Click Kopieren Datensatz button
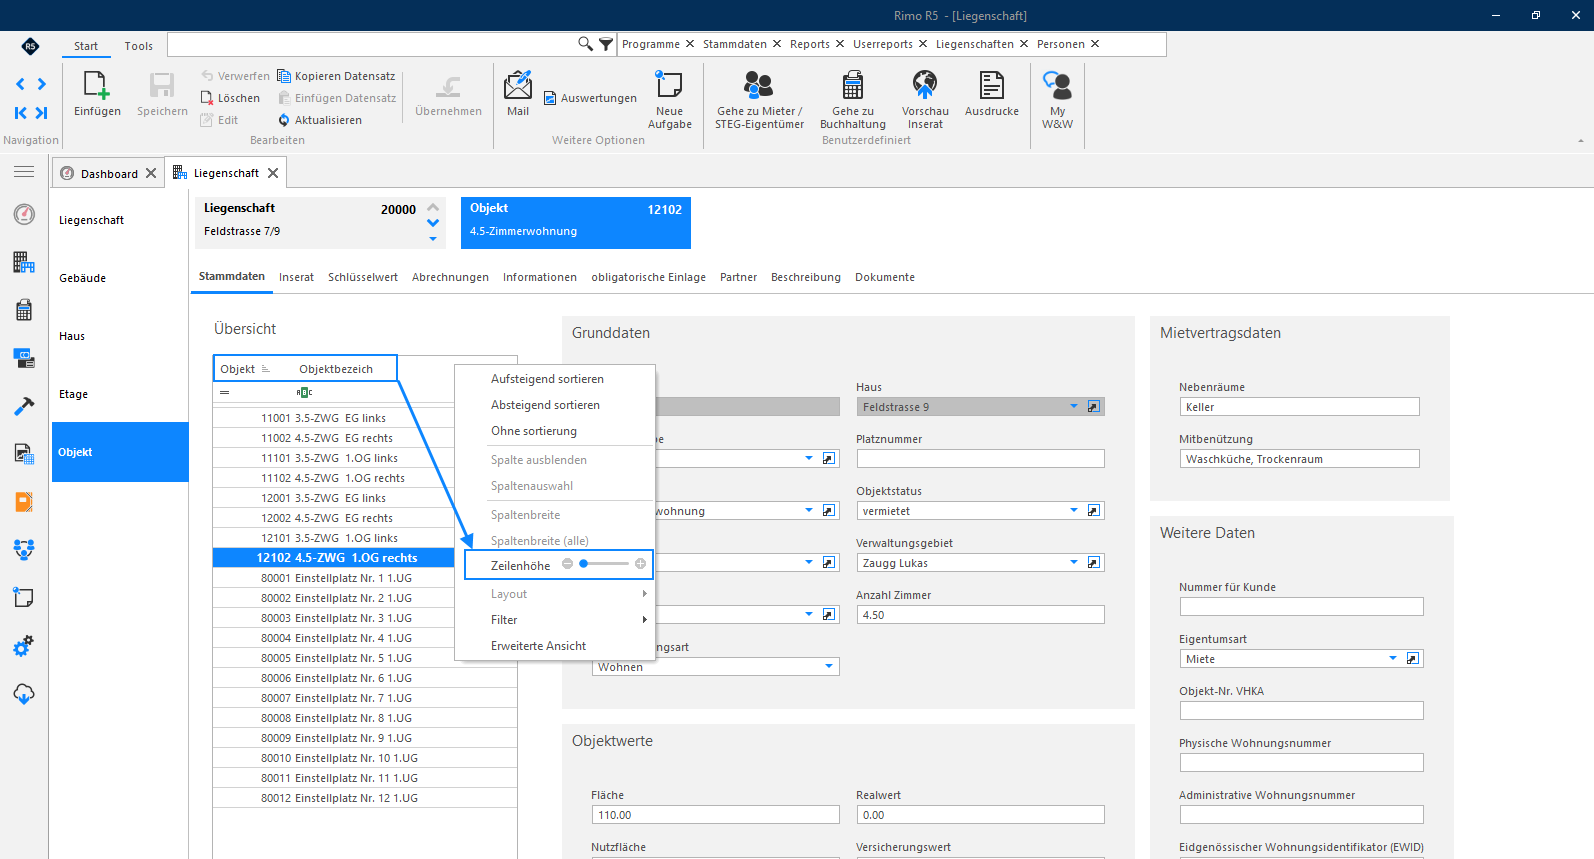The image size is (1594, 859). (336, 76)
